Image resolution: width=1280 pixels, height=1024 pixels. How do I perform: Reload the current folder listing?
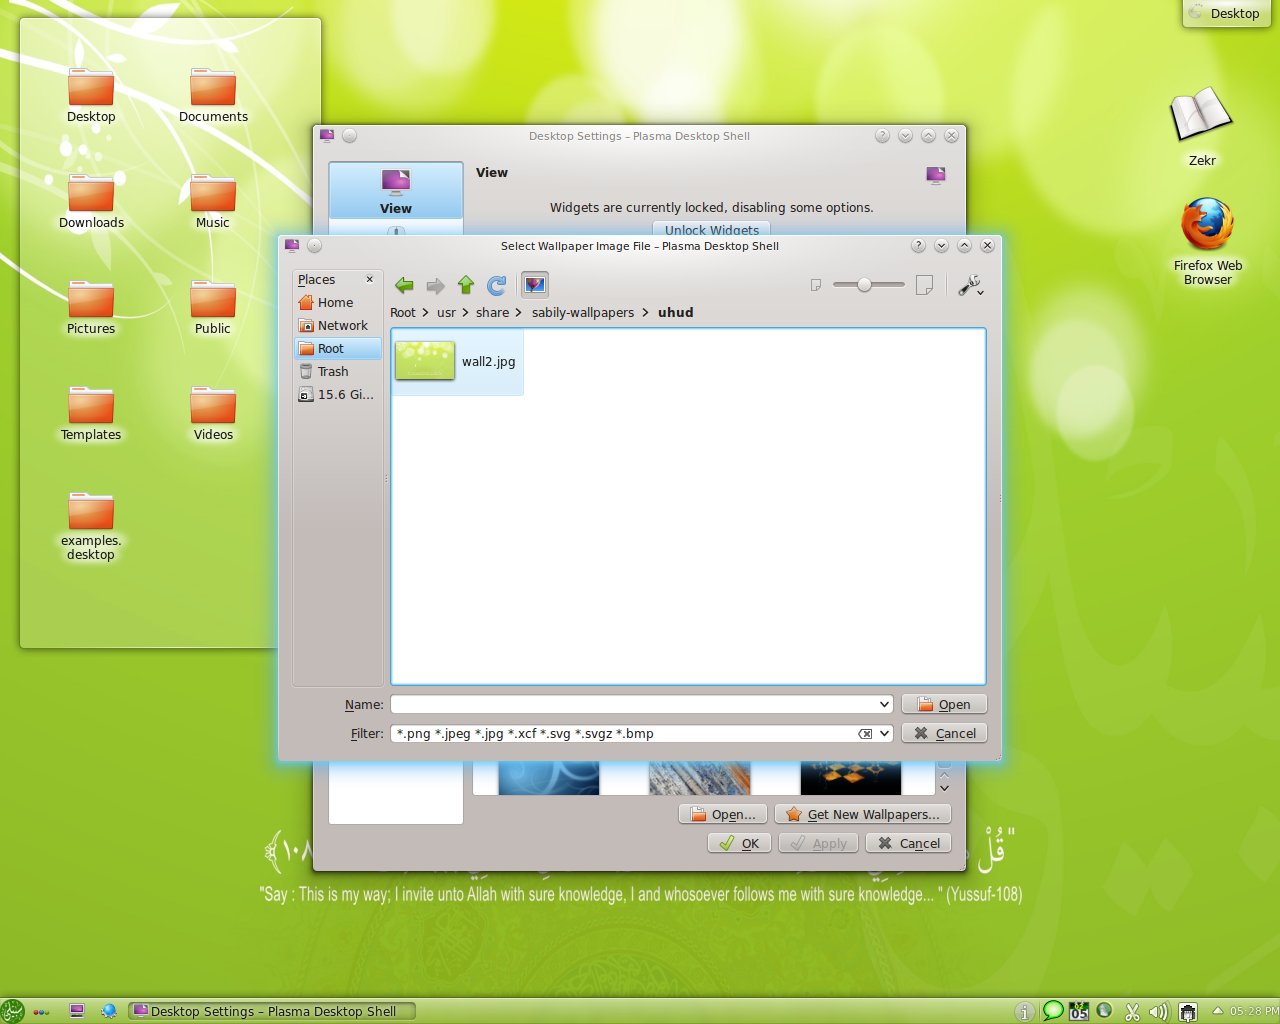pos(496,285)
